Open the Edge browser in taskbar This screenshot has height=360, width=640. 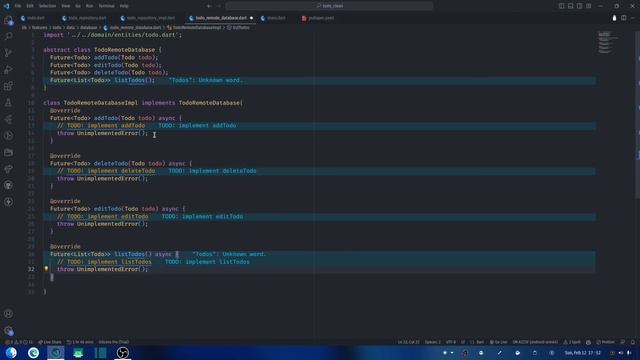pos(33,352)
